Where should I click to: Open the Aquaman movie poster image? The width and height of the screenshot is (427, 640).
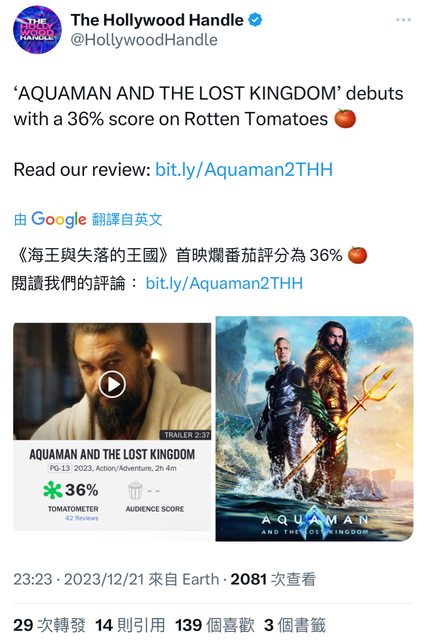(314, 429)
